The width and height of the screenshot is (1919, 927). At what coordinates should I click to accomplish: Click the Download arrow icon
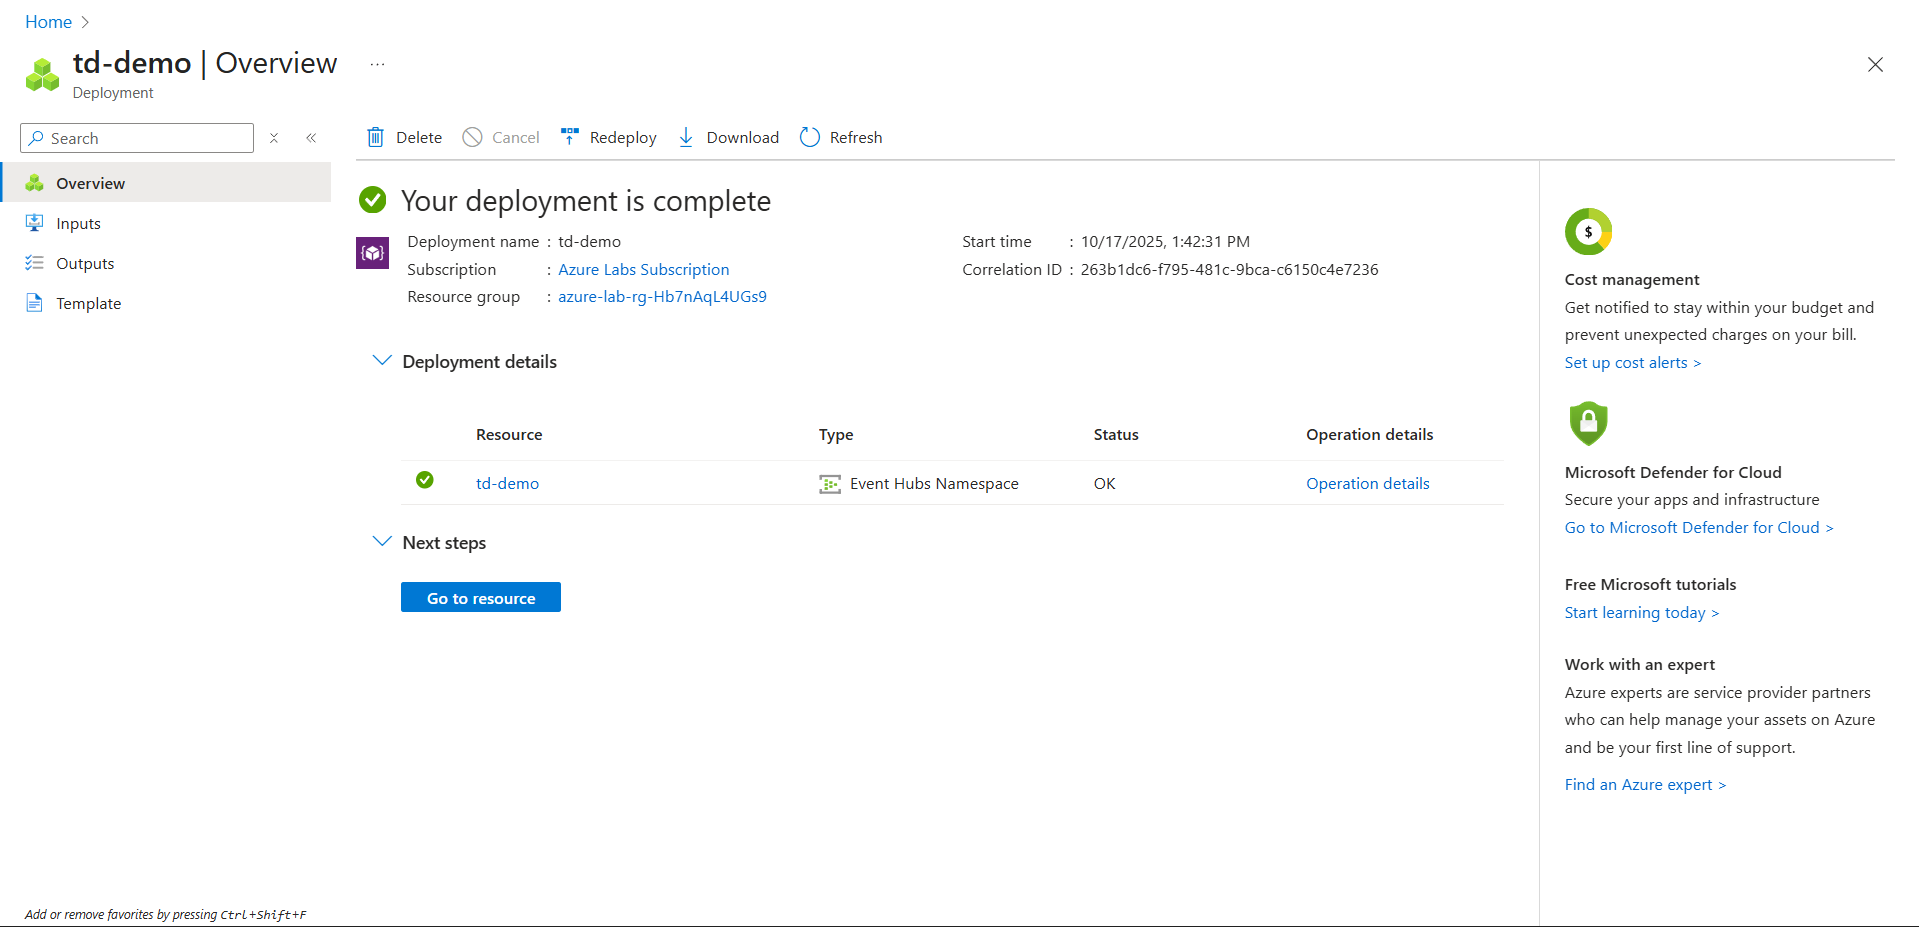pyautogui.click(x=686, y=137)
